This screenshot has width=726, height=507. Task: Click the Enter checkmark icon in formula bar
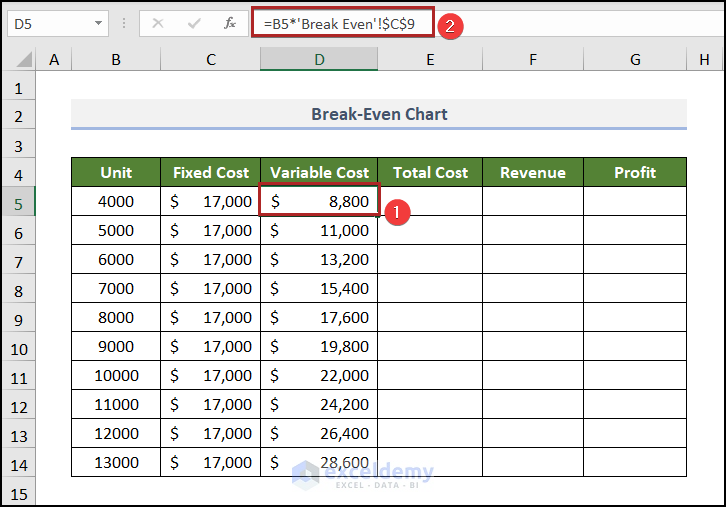193,23
